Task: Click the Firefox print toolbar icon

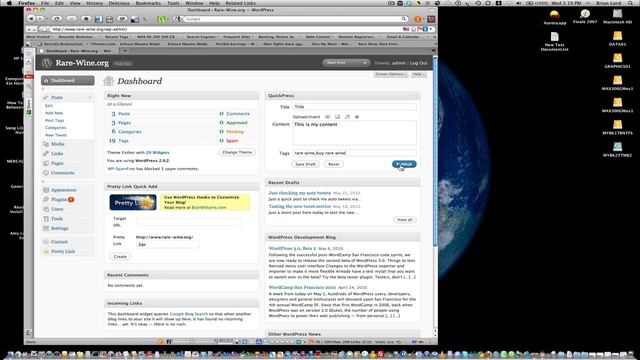Action: (x=109, y=19)
